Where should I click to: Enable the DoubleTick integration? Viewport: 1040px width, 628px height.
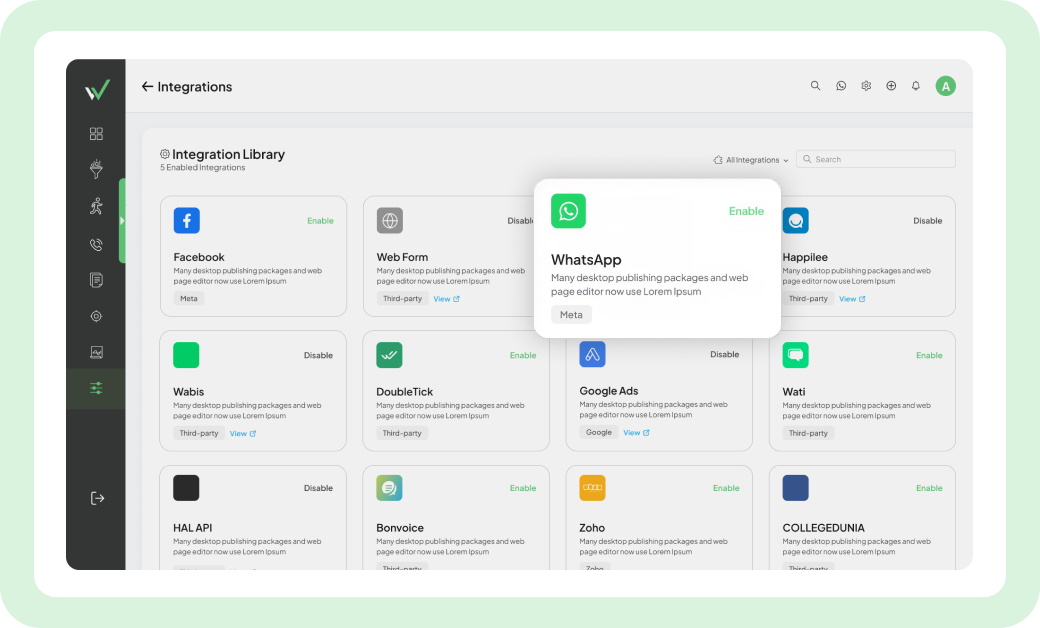pyautogui.click(x=523, y=355)
